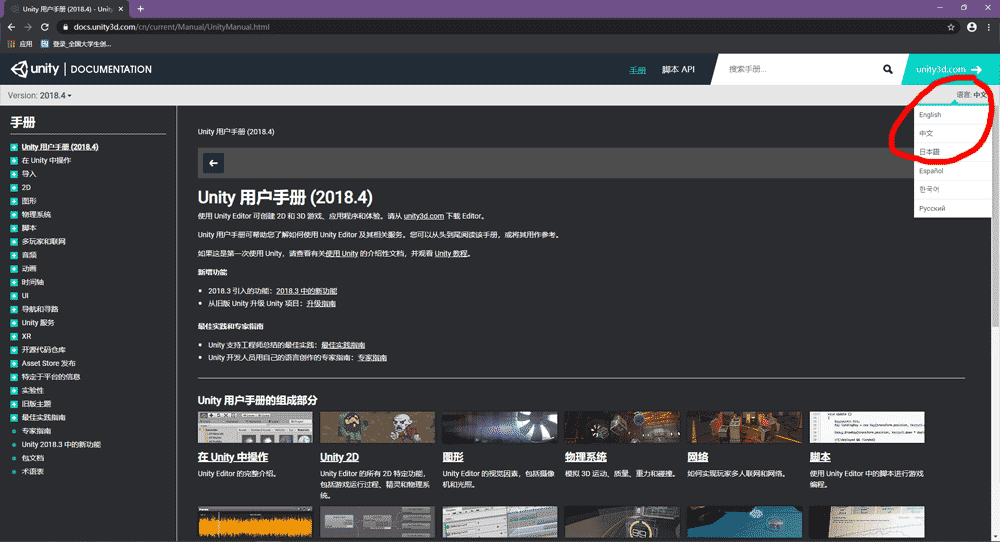
Task: Select Unity 用户手册 (2018.4) sidebar entry
Action: tap(60, 147)
